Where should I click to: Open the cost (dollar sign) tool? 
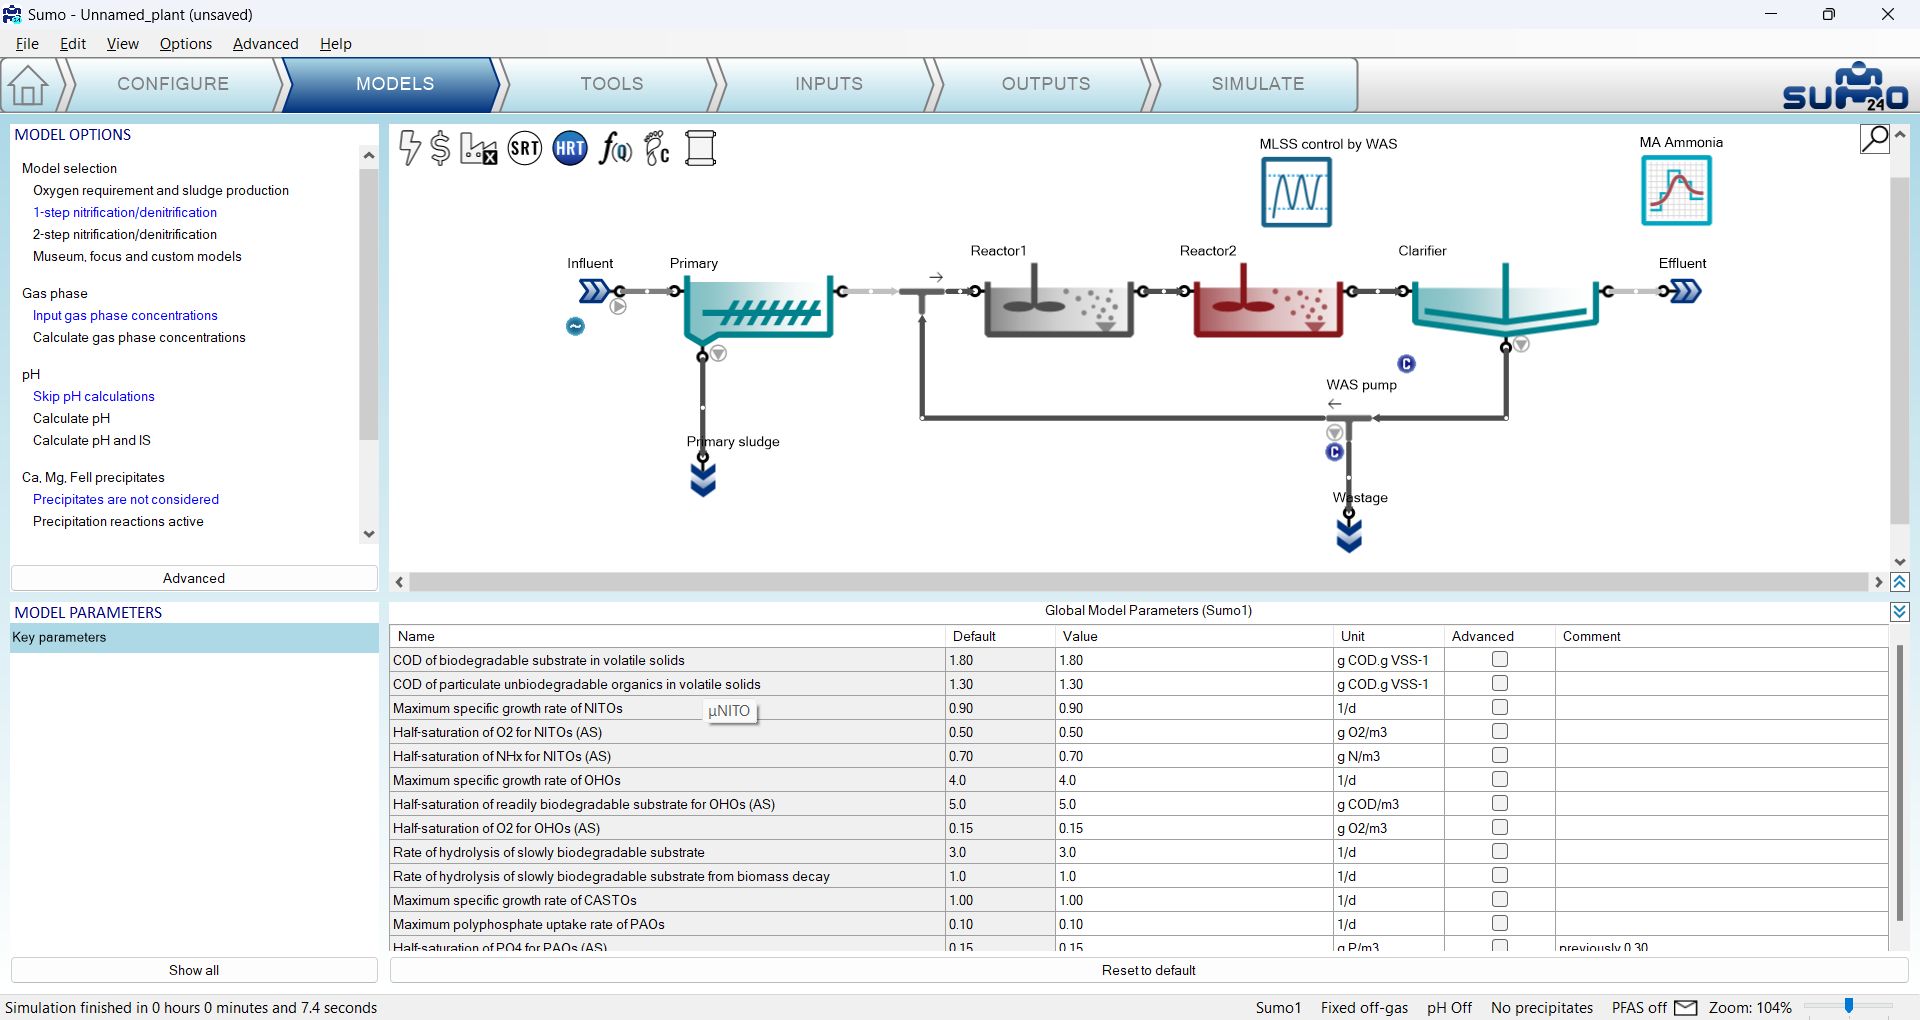coord(440,148)
